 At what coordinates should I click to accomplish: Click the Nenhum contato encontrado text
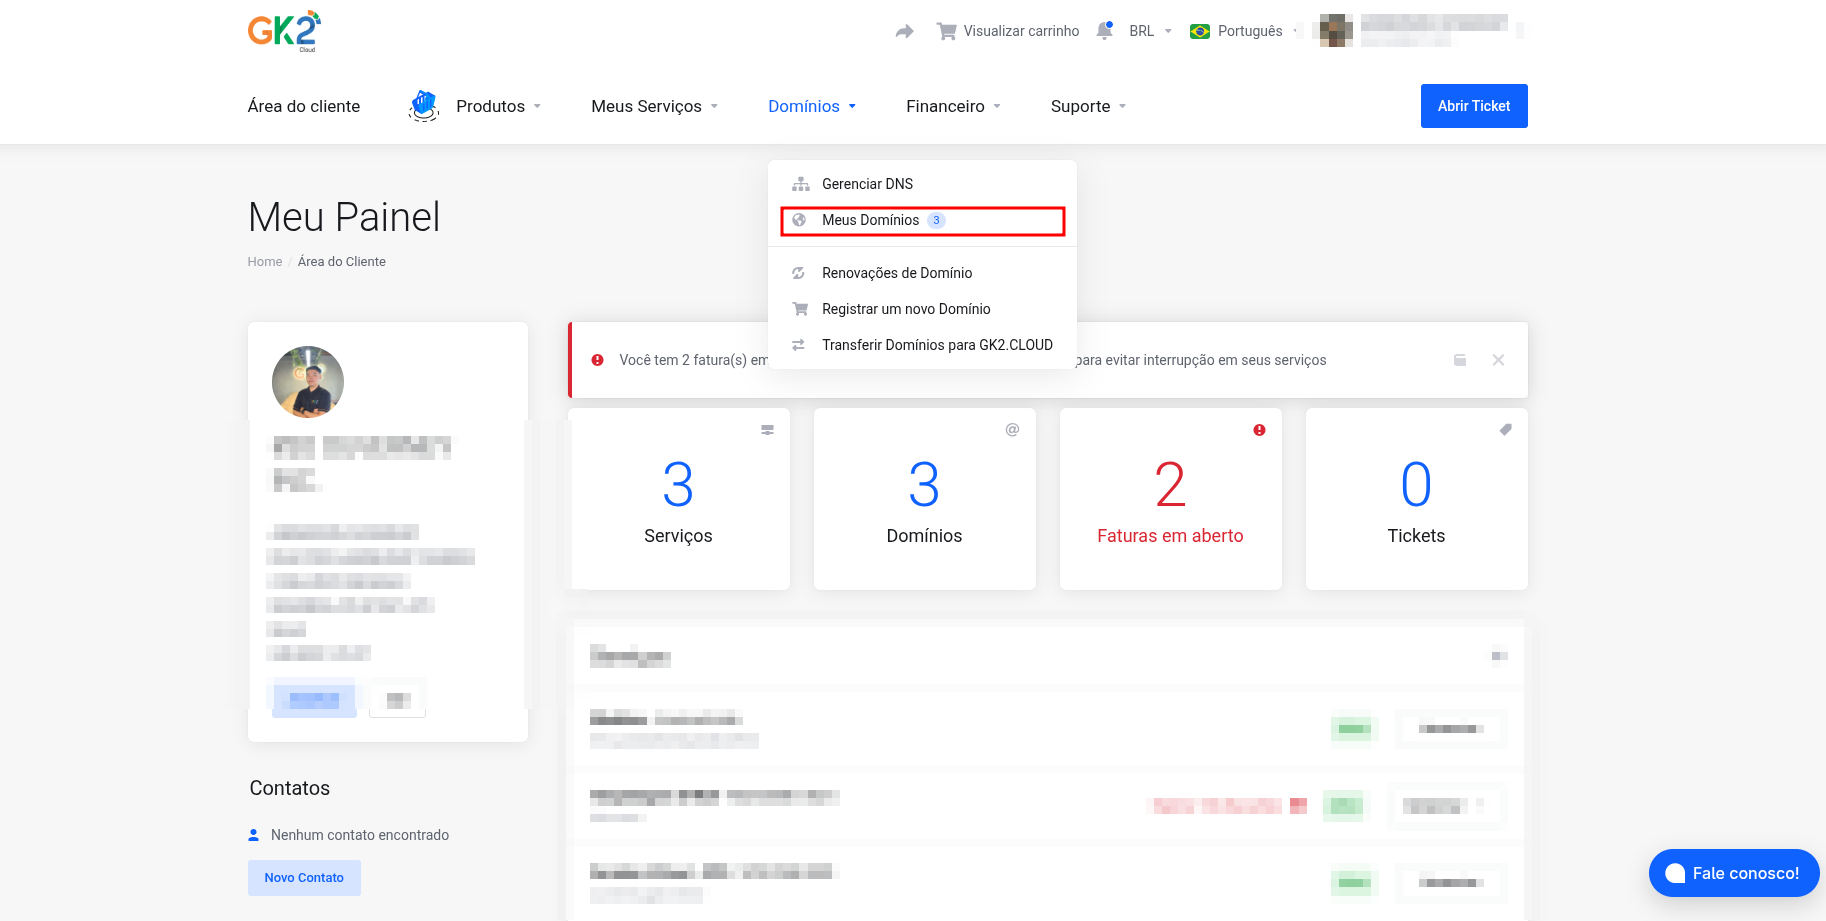(360, 835)
